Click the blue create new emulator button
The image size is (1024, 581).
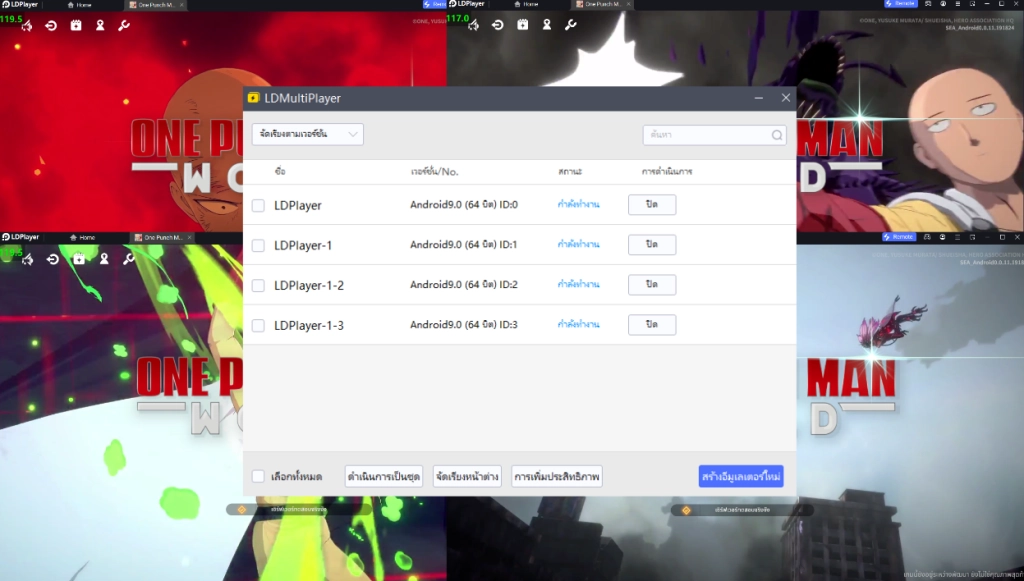741,477
